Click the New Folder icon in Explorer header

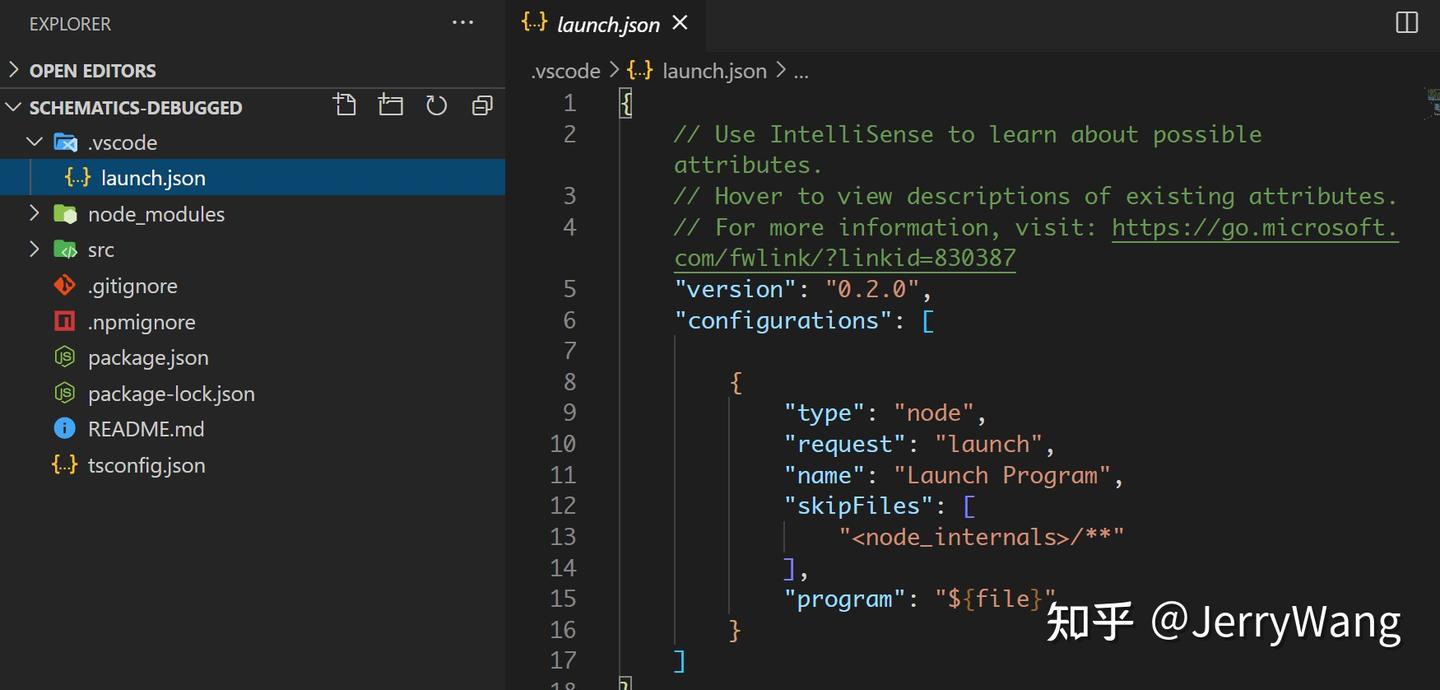coord(391,105)
